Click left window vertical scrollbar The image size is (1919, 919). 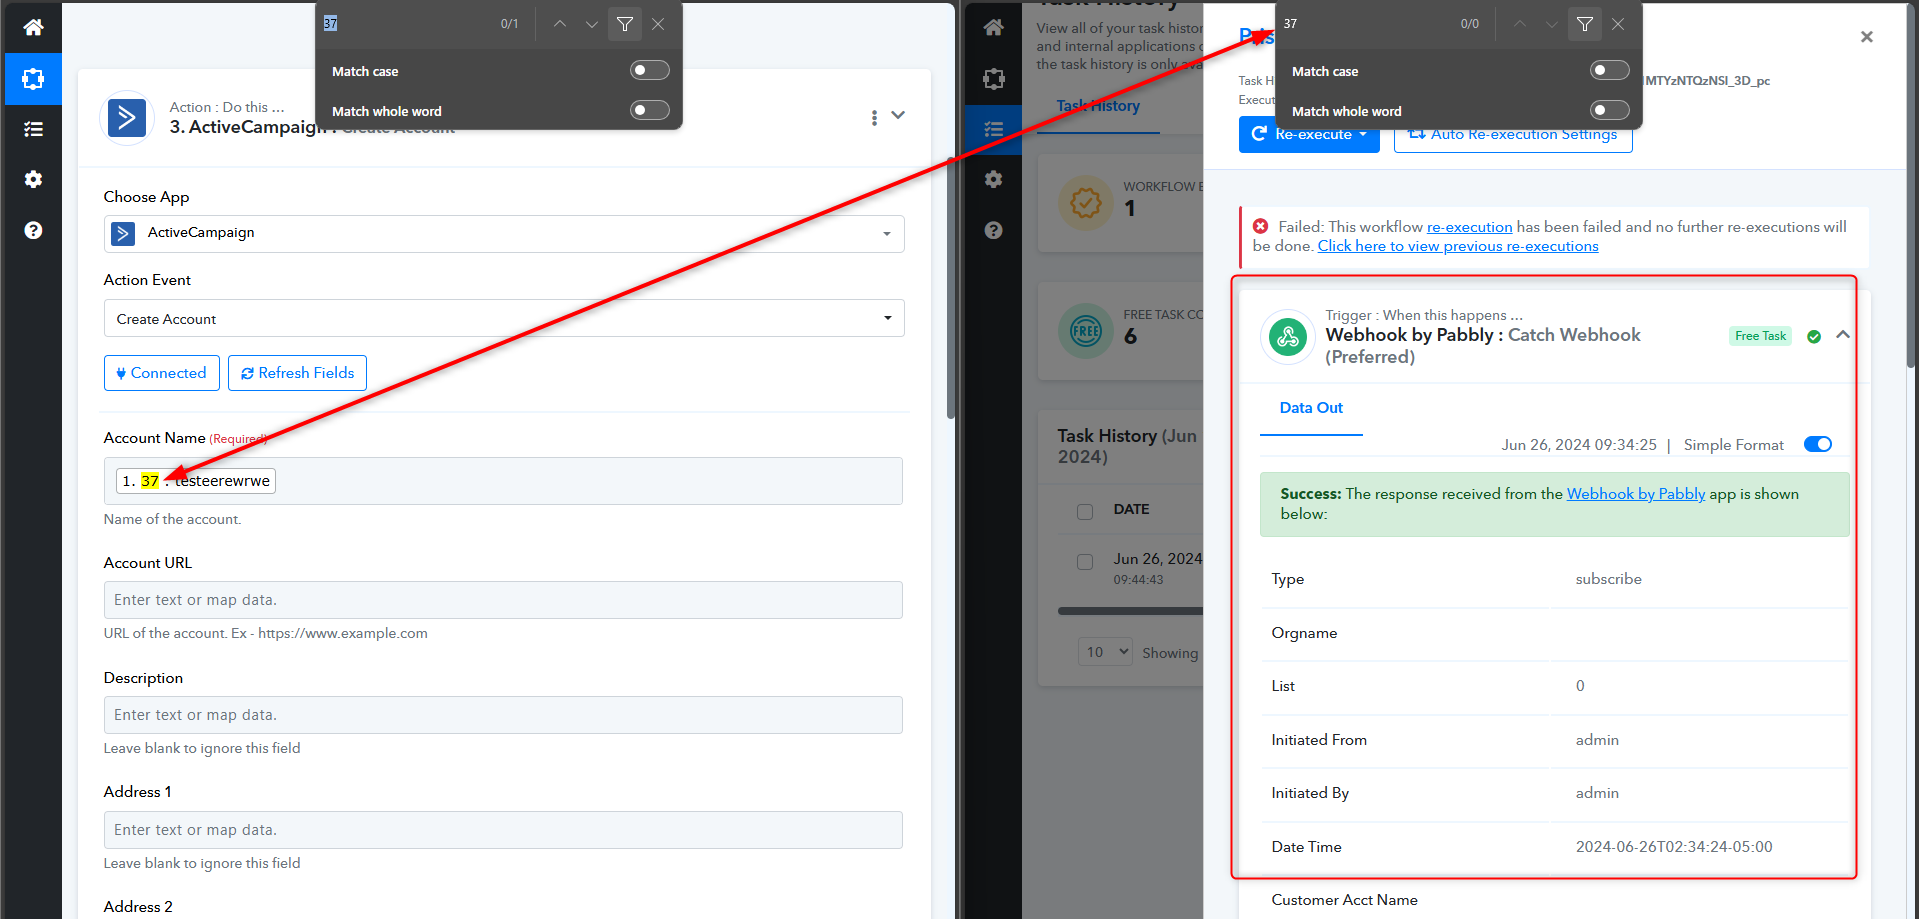(x=950, y=288)
